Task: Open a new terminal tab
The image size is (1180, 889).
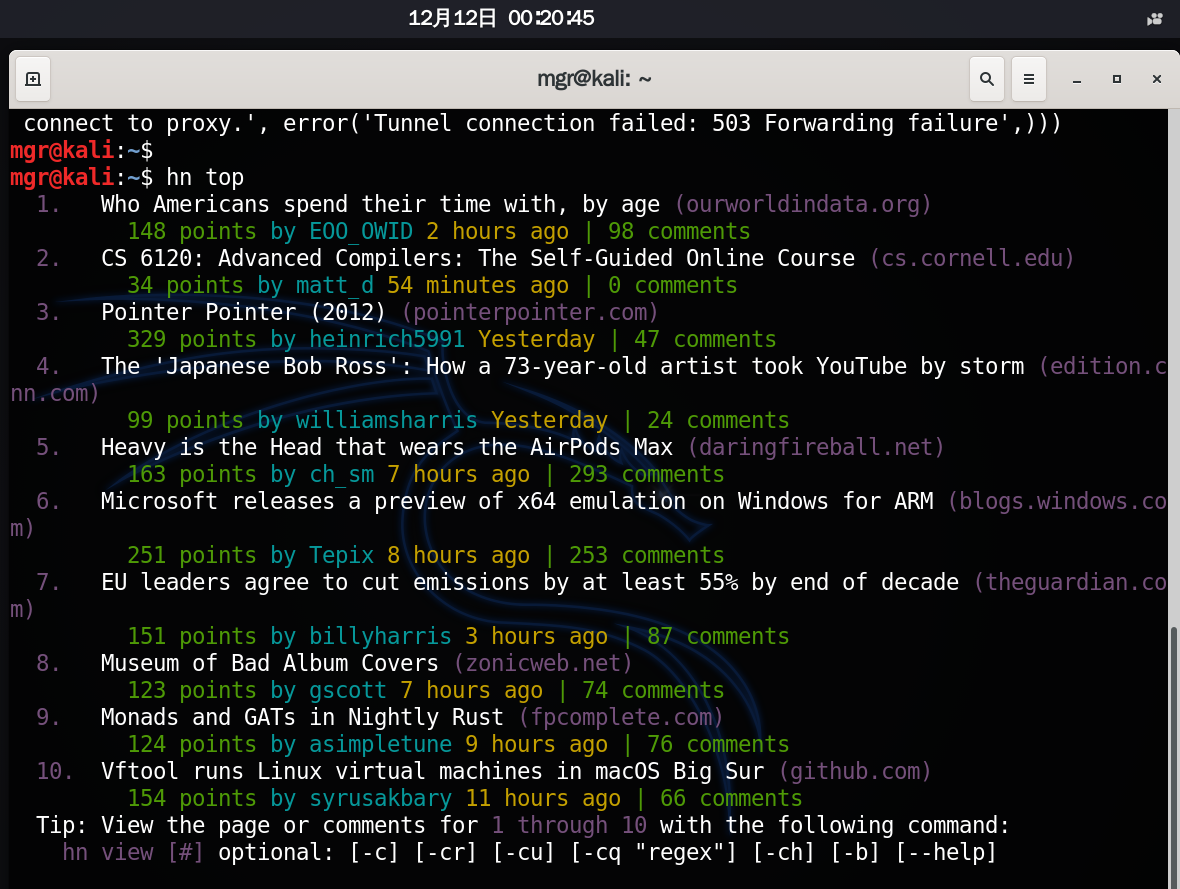Action: point(32,79)
